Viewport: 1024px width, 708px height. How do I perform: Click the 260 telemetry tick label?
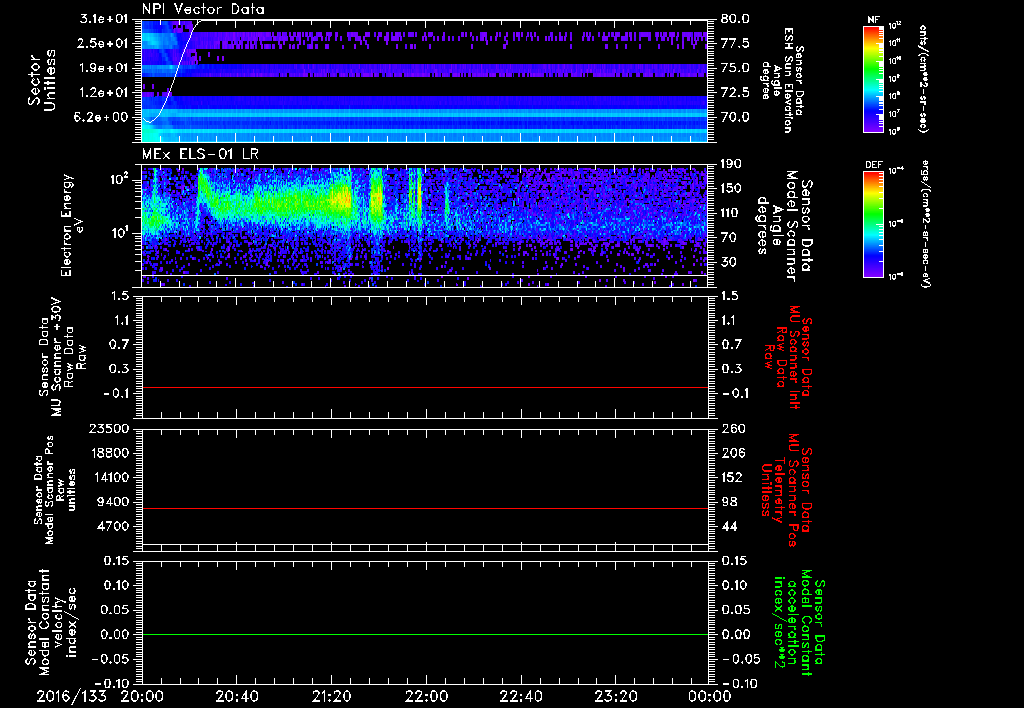tap(731, 428)
